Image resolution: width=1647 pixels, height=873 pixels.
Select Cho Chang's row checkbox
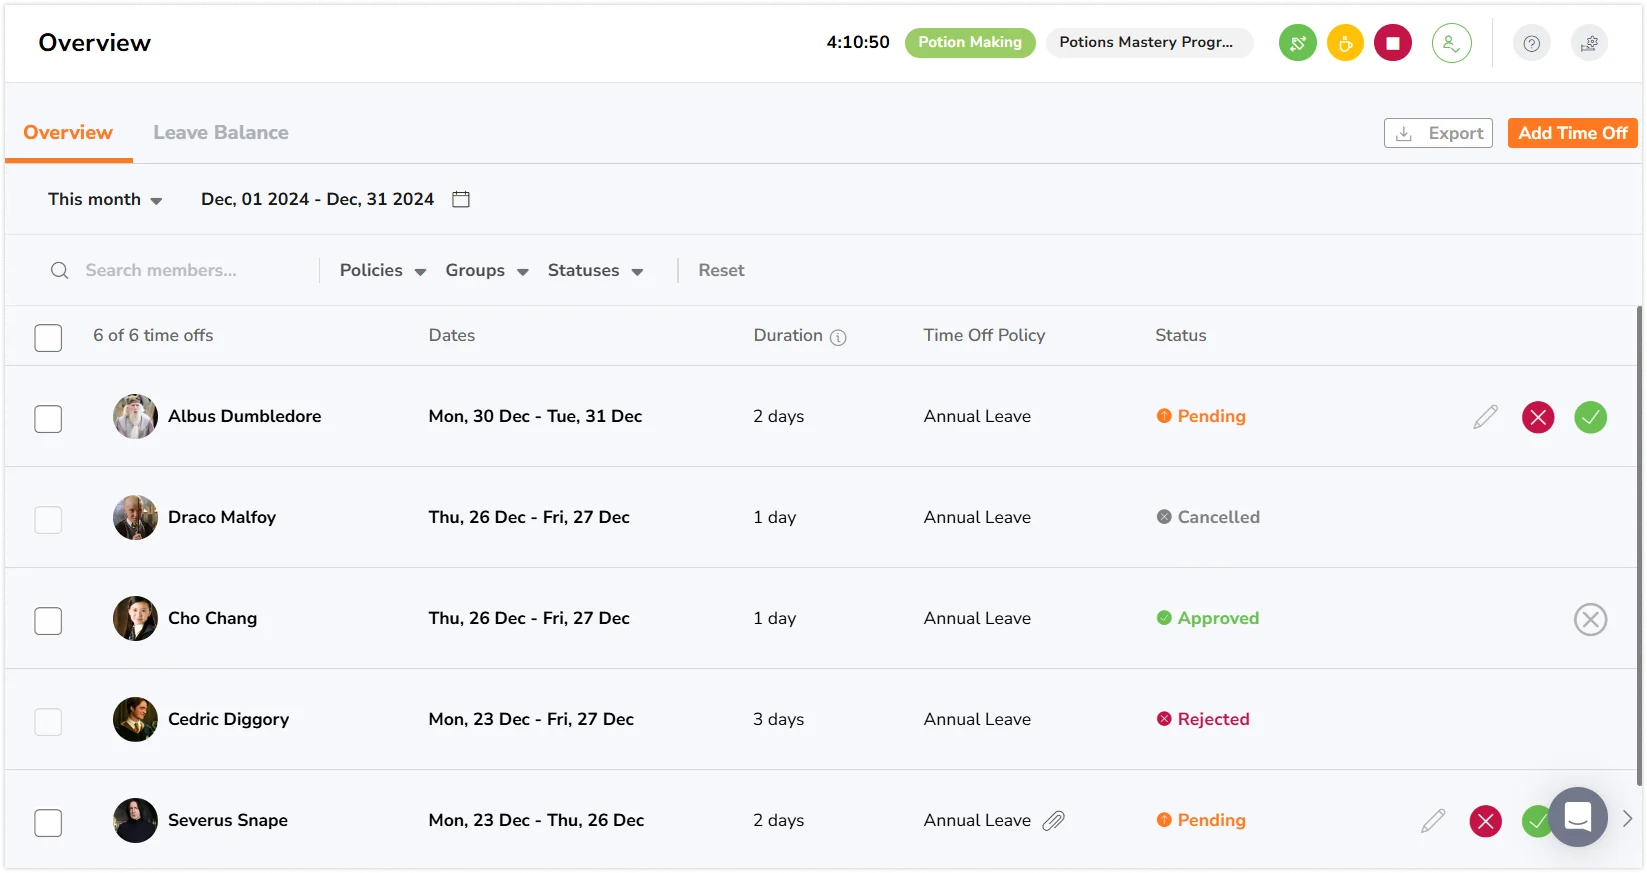(x=48, y=620)
